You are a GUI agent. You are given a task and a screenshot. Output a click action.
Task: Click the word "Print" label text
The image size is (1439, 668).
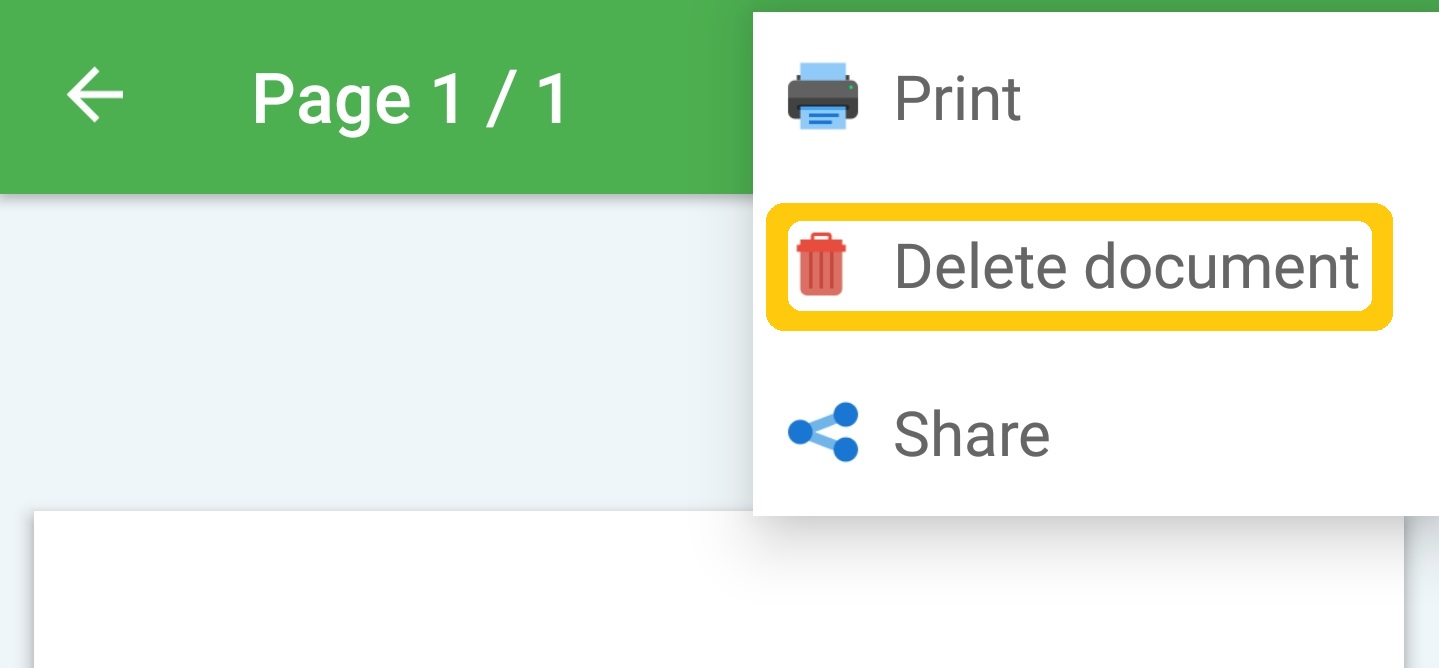pyautogui.click(x=957, y=98)
